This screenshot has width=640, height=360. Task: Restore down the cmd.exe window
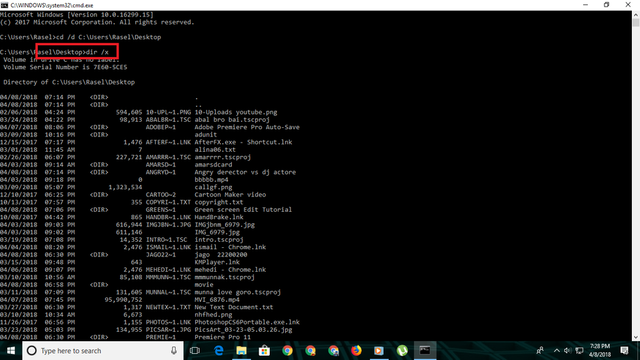[x=607, y=5]
